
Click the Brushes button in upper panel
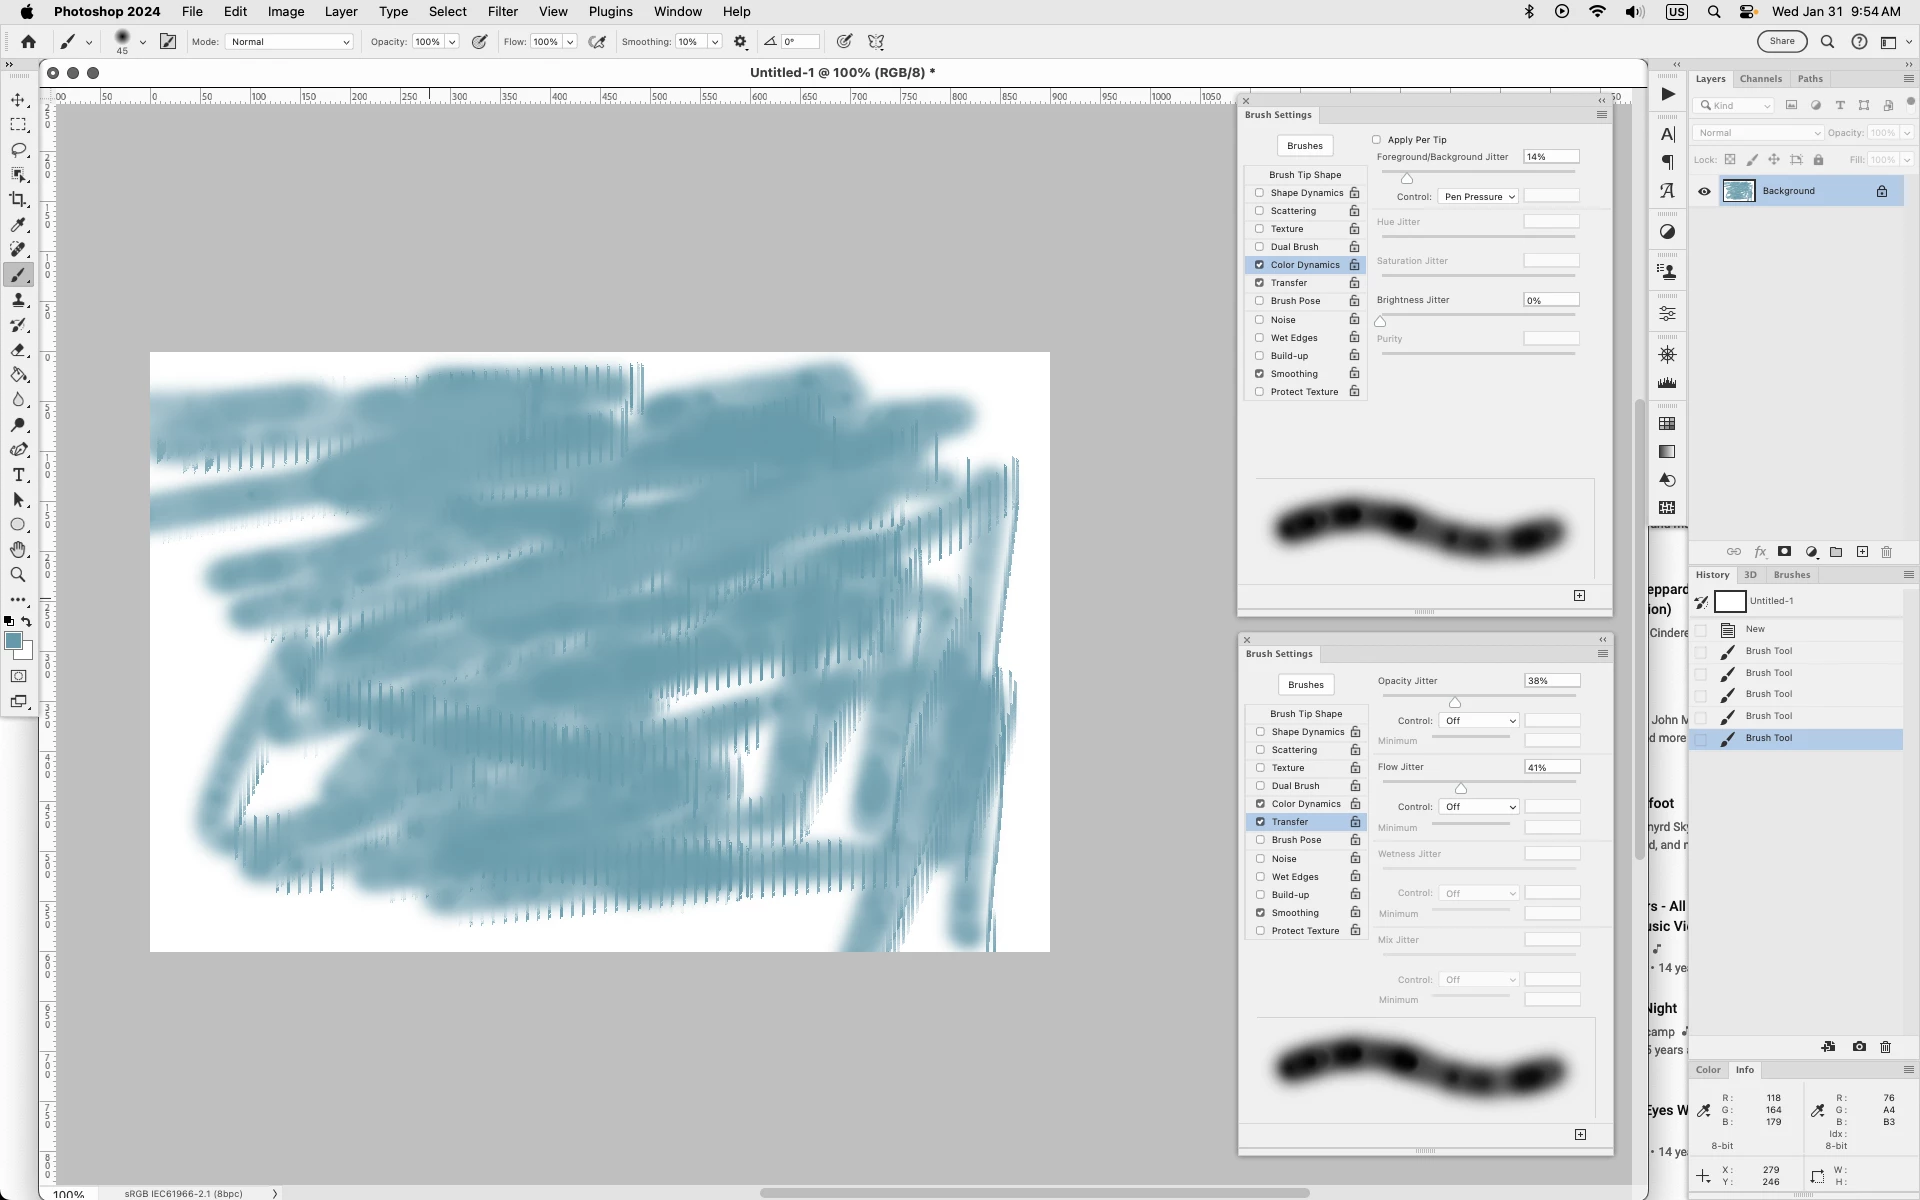pyautogui.click(x=1304, y=146)
